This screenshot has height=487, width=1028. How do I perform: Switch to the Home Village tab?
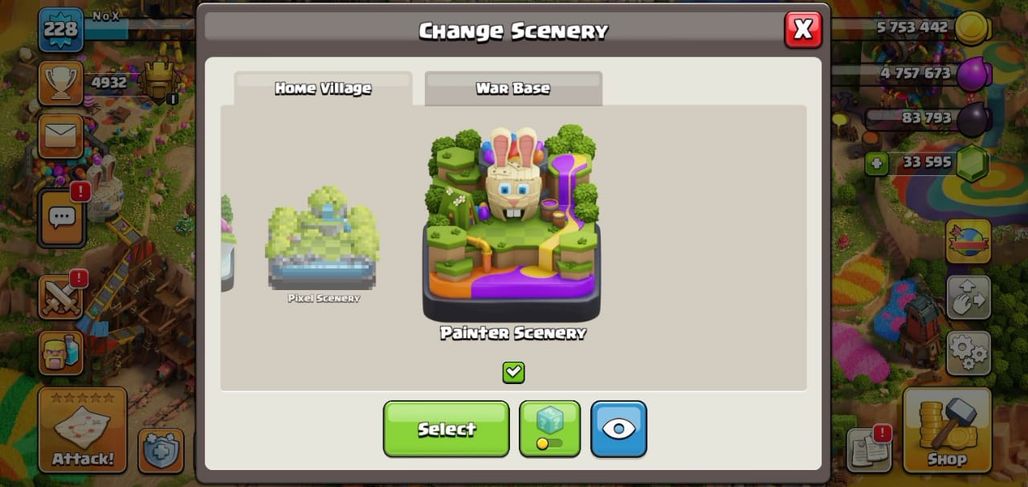[323, 88]
